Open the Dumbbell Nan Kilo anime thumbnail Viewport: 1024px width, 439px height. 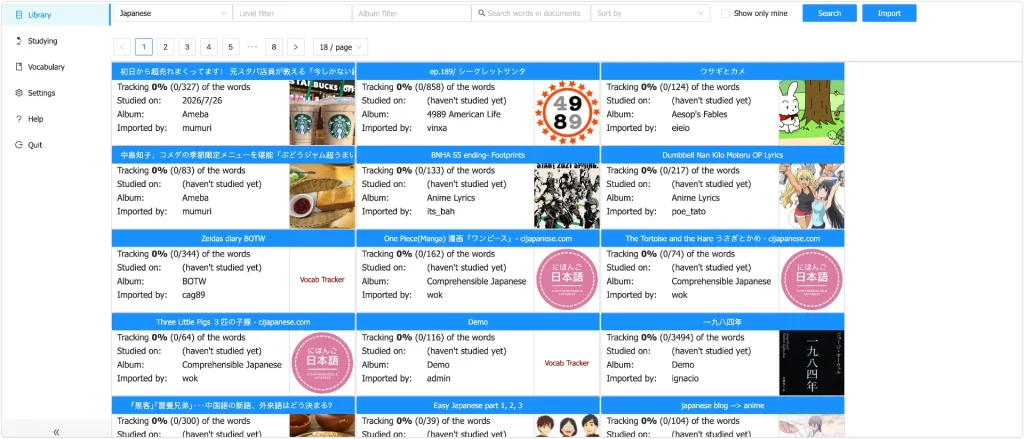point(811,196)
